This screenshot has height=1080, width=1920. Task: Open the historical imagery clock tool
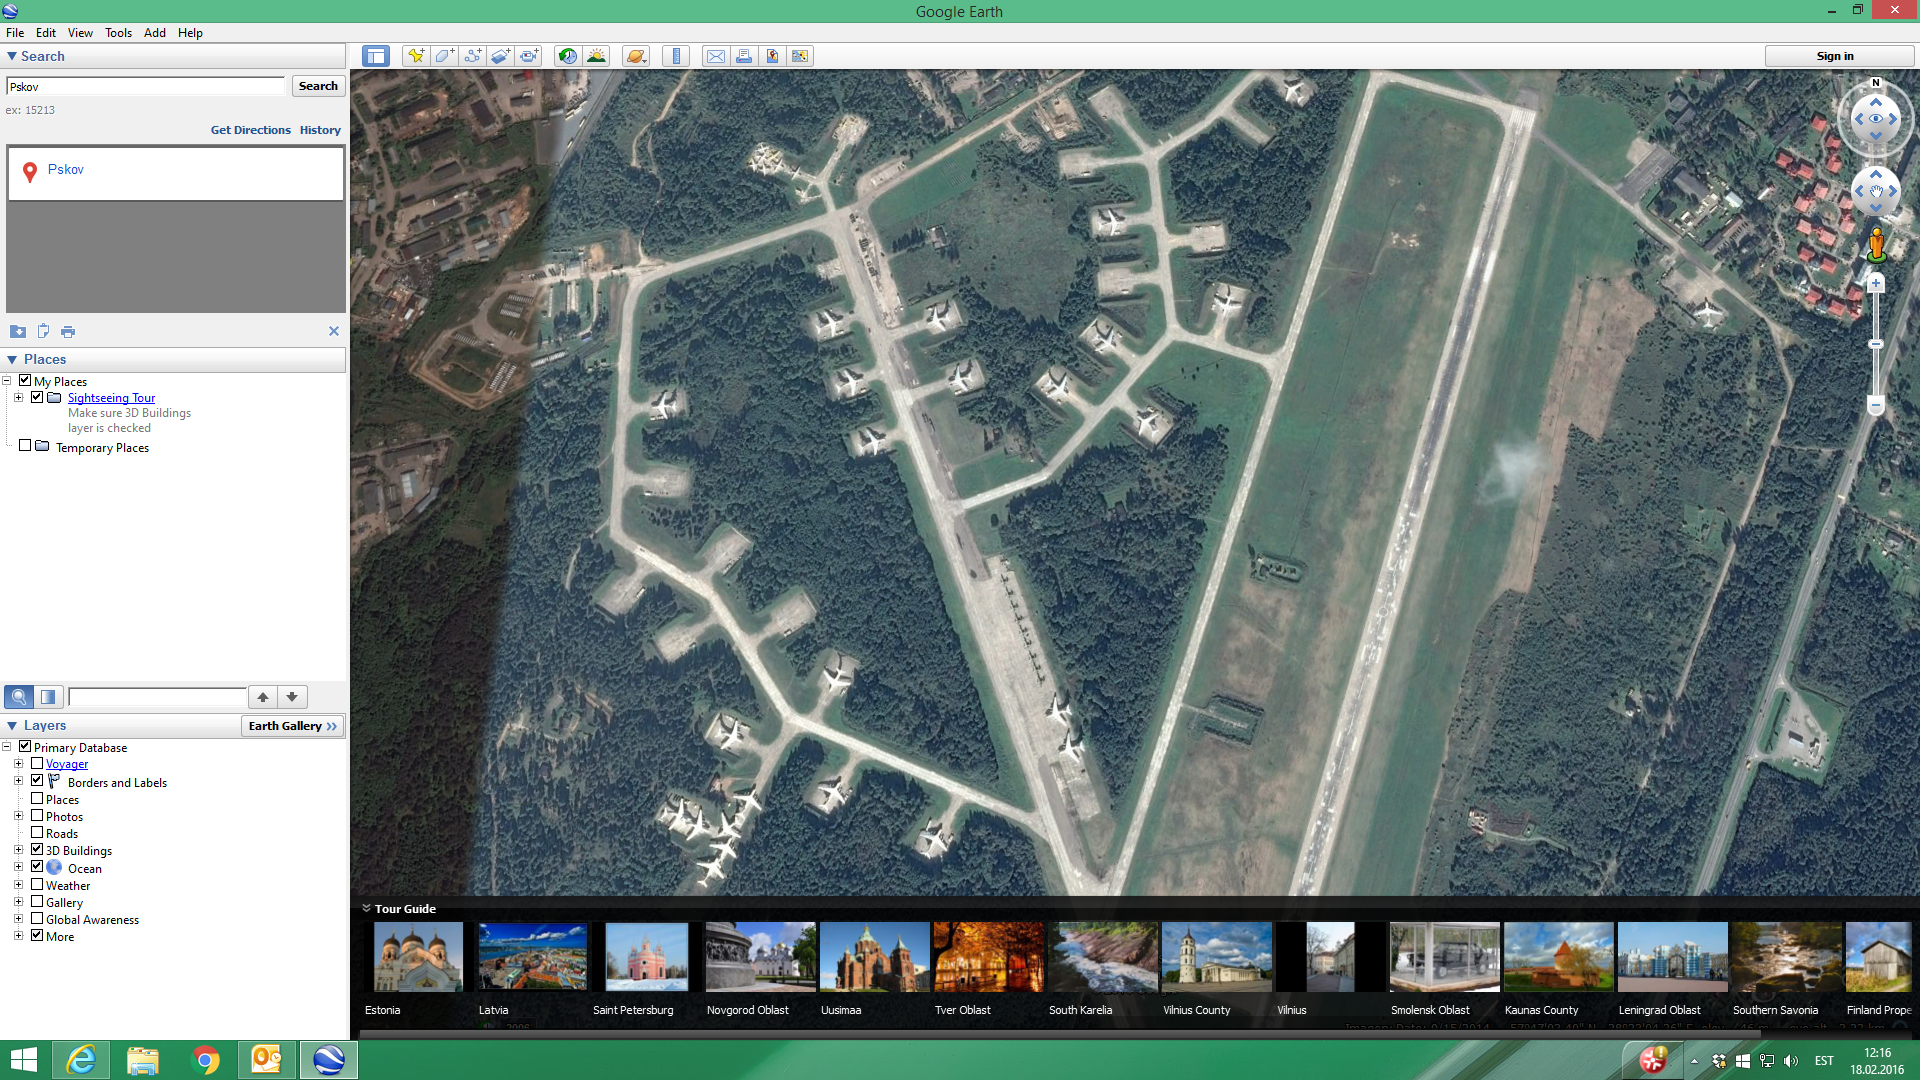pyautogui.click(x=568, y=56)
